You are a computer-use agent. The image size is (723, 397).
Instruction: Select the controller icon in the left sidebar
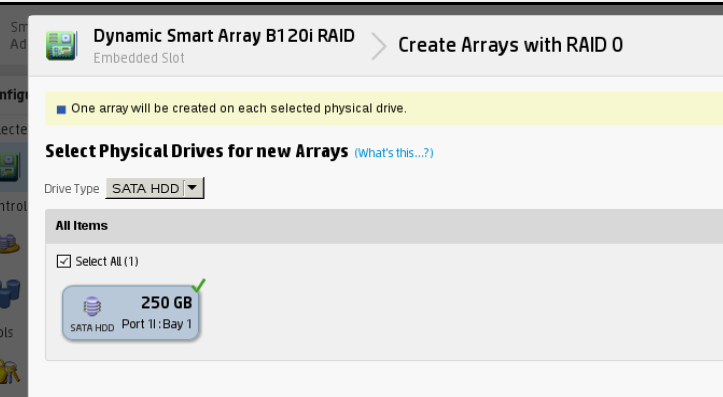click(x=10, y=166)
